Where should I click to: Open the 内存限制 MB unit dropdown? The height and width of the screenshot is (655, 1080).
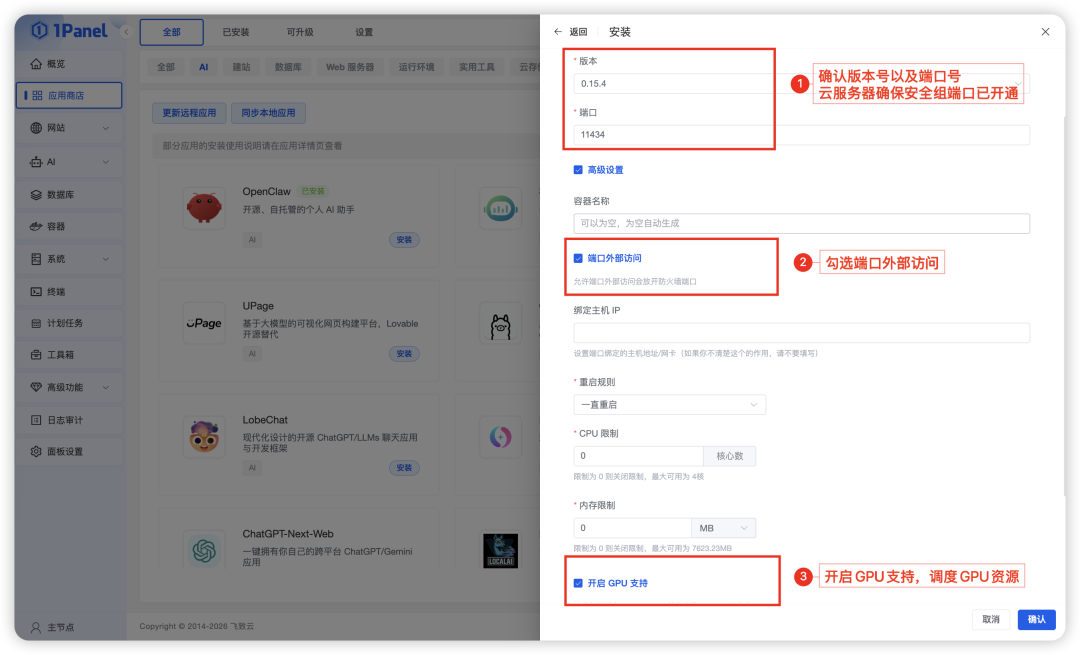pyautogui.click(x=723, y=528)
